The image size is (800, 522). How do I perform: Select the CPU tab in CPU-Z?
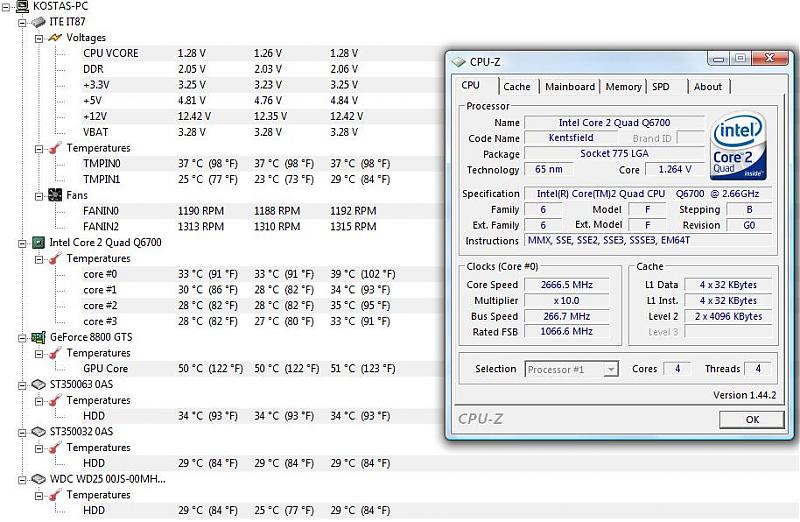click(470, 85)
